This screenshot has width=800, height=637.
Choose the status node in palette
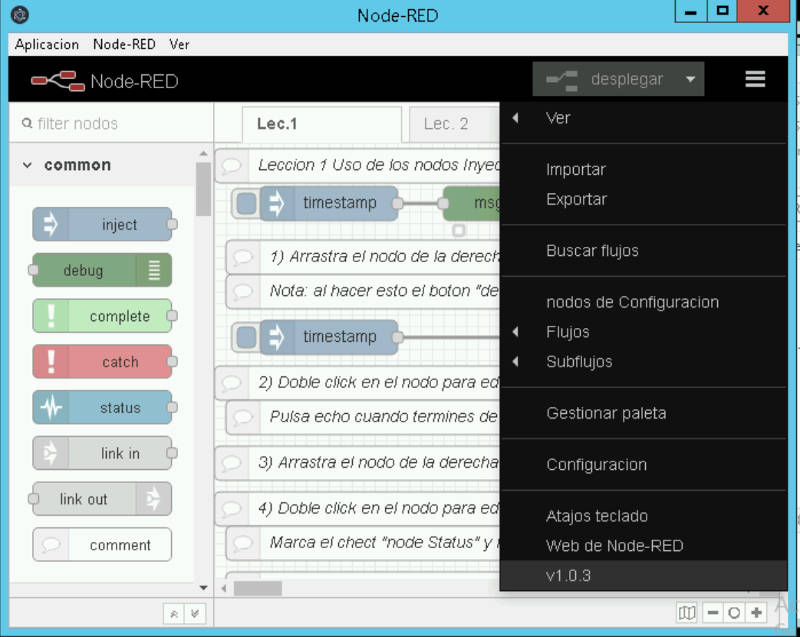(102, 408)
